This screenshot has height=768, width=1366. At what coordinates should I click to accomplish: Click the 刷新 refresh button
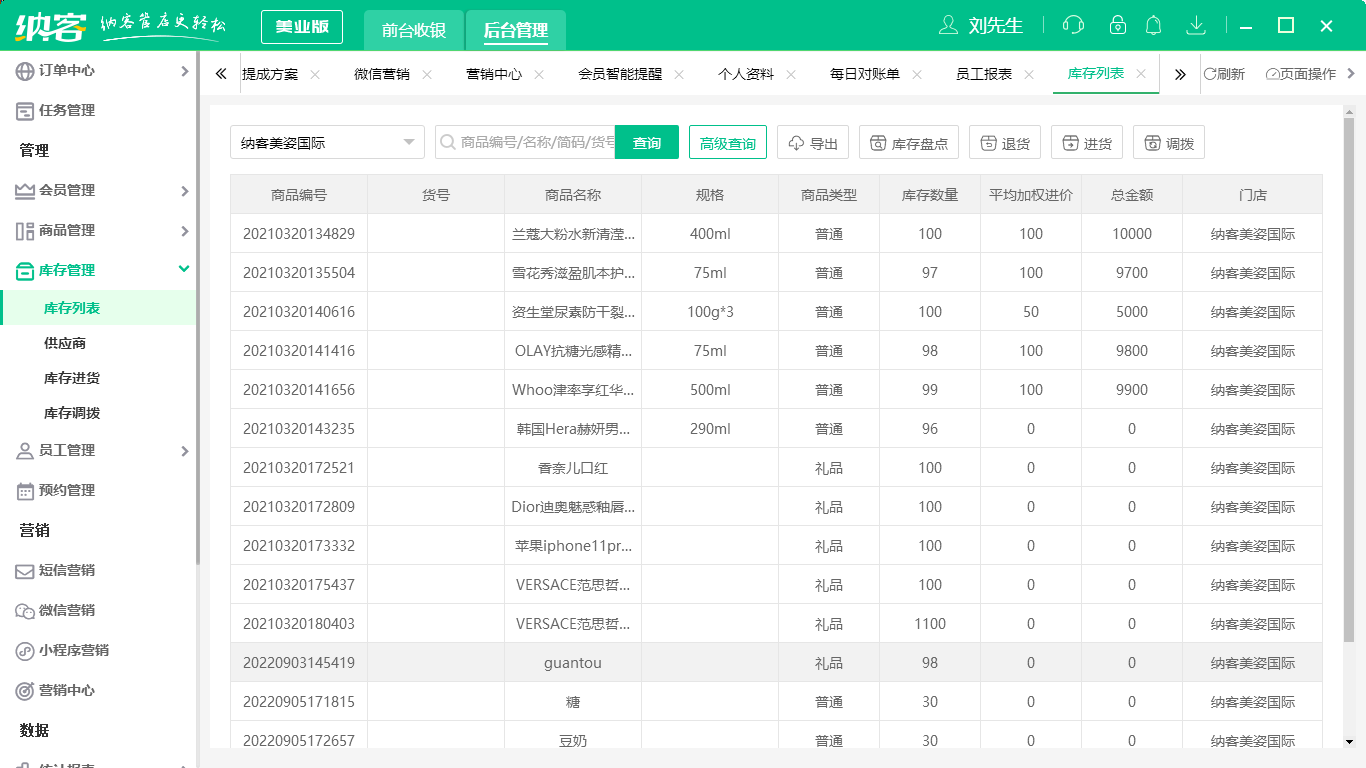(1224, 74)
